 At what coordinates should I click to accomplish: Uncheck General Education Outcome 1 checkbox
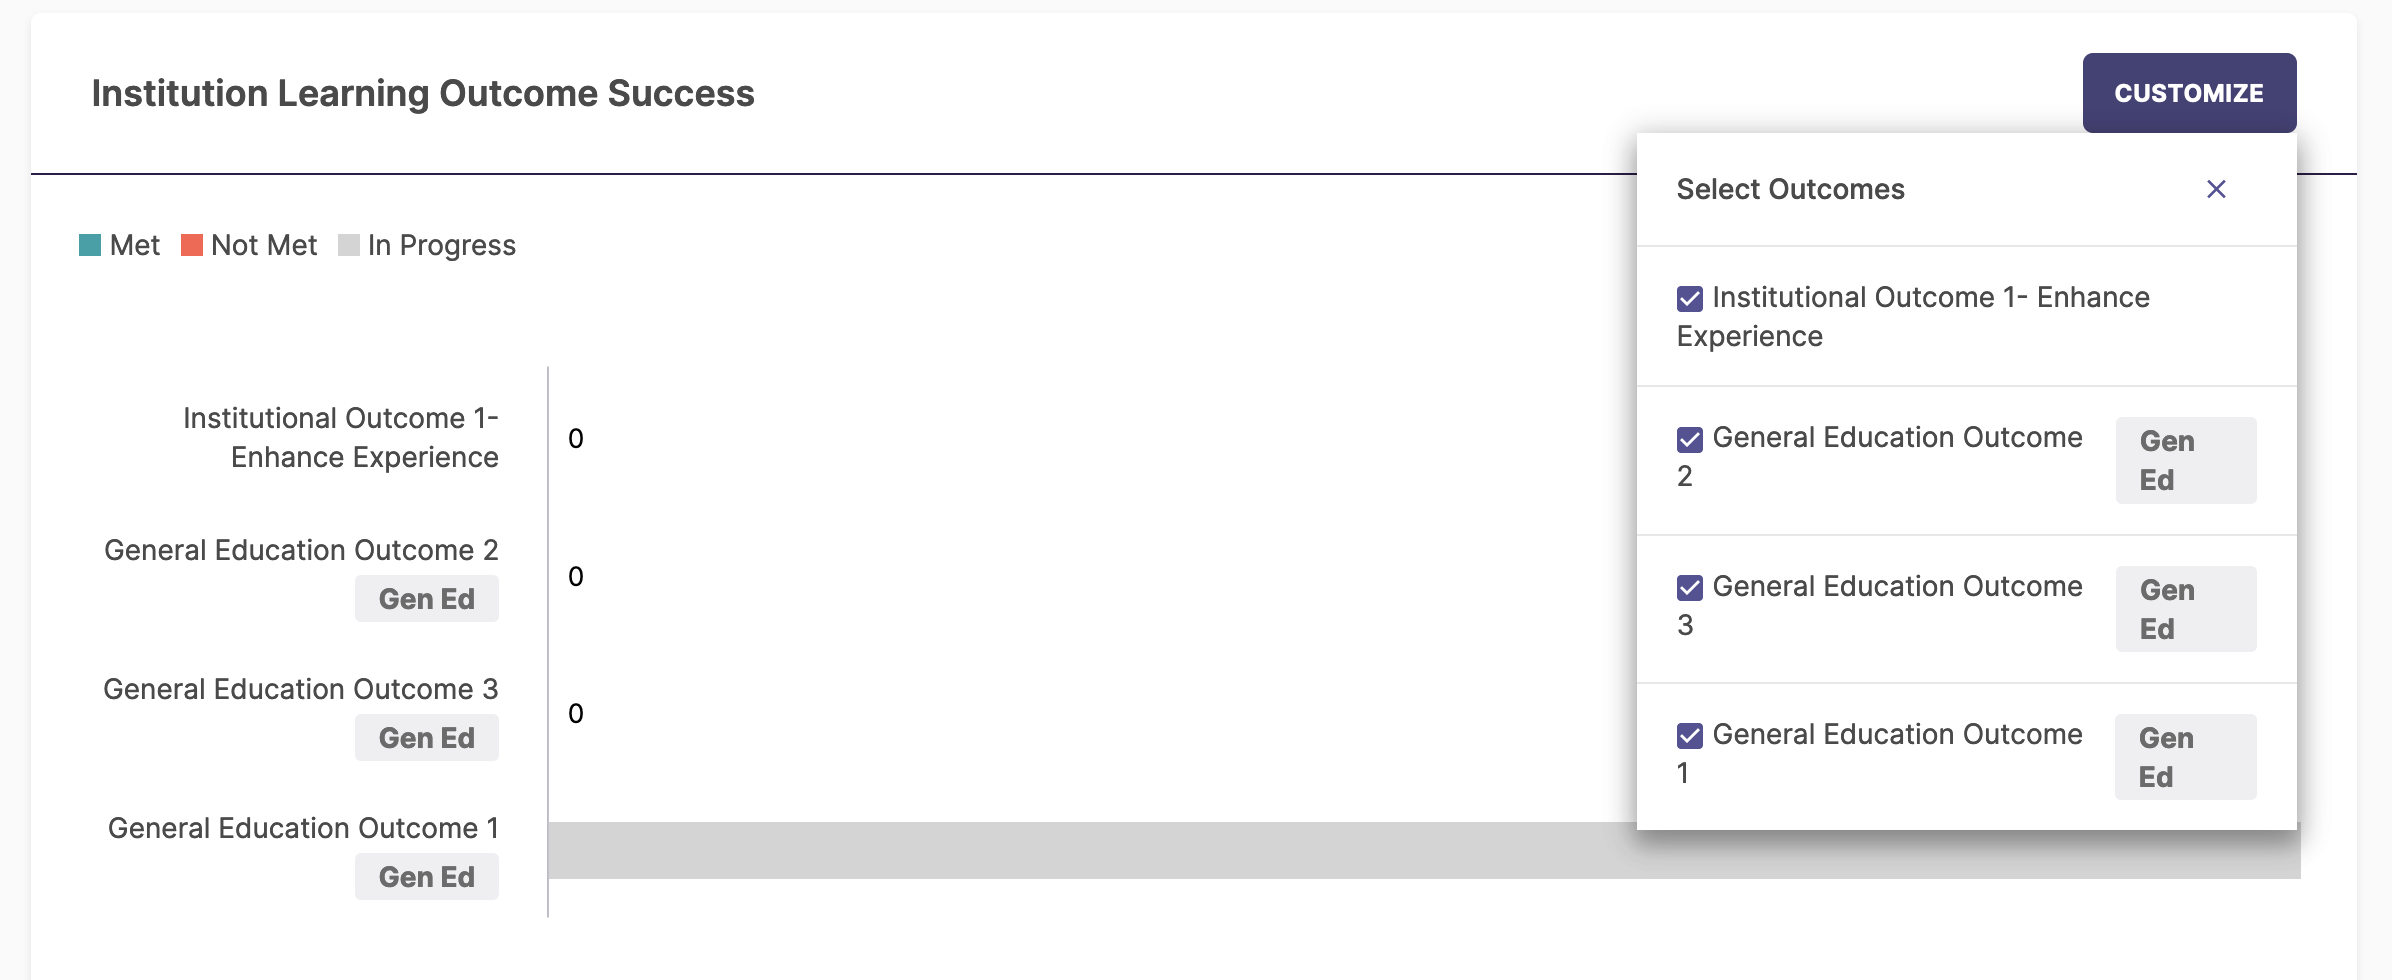click(x=1690, y=736)
